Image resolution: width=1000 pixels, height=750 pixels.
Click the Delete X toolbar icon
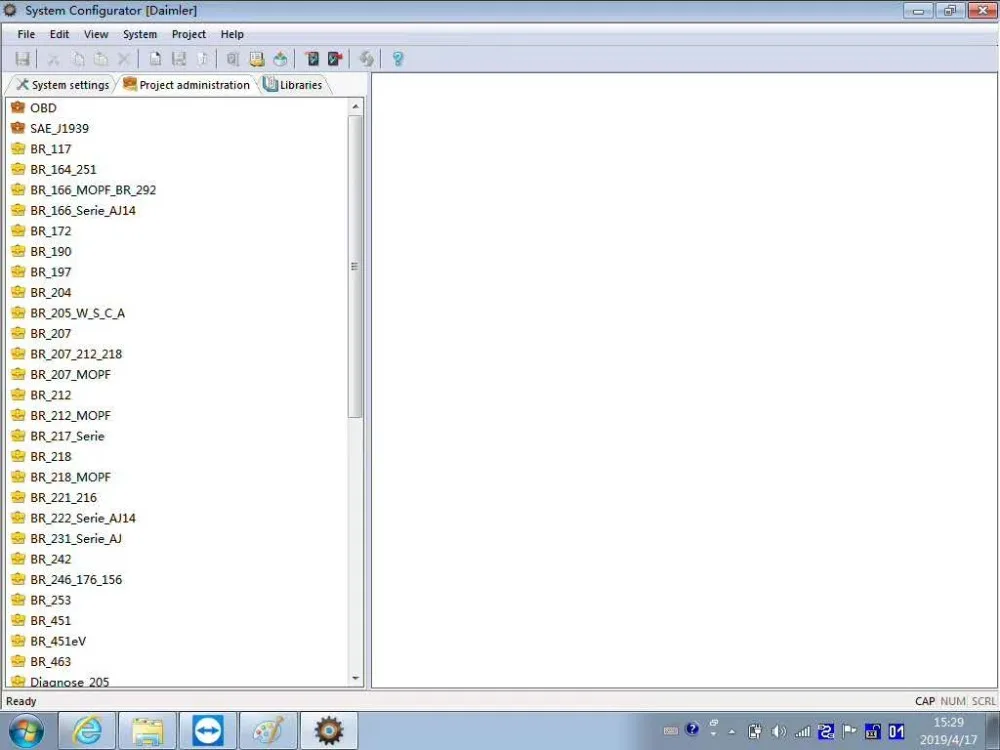click(124, 59)
